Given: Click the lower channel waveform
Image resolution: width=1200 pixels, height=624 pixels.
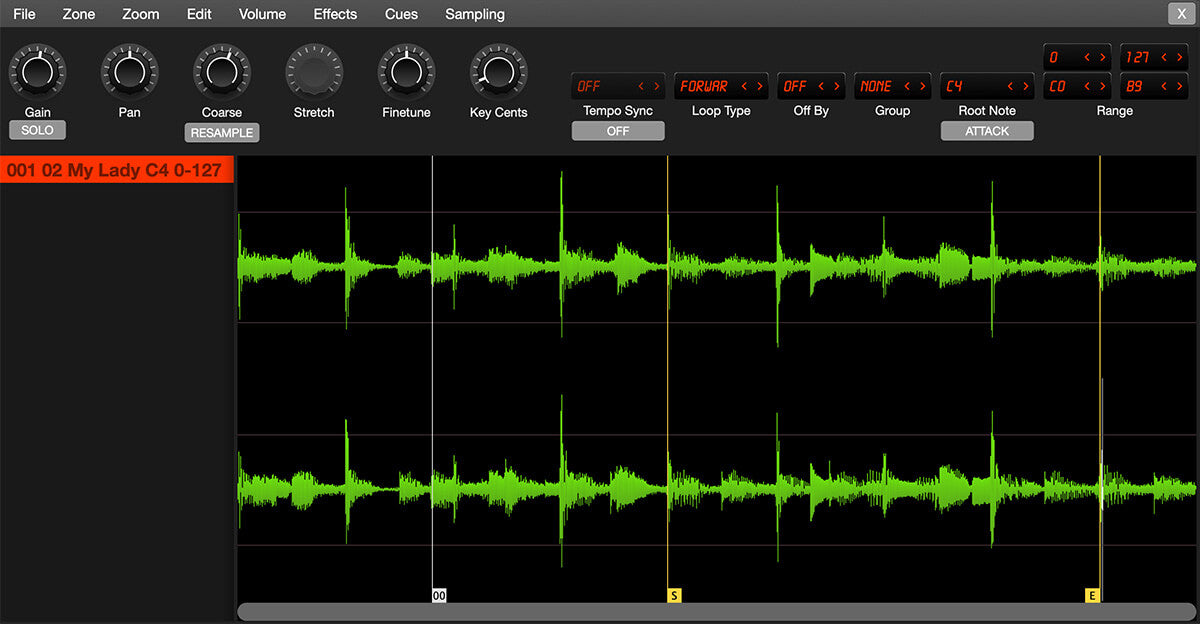Looking at the screenshot, I should point(717,490).
